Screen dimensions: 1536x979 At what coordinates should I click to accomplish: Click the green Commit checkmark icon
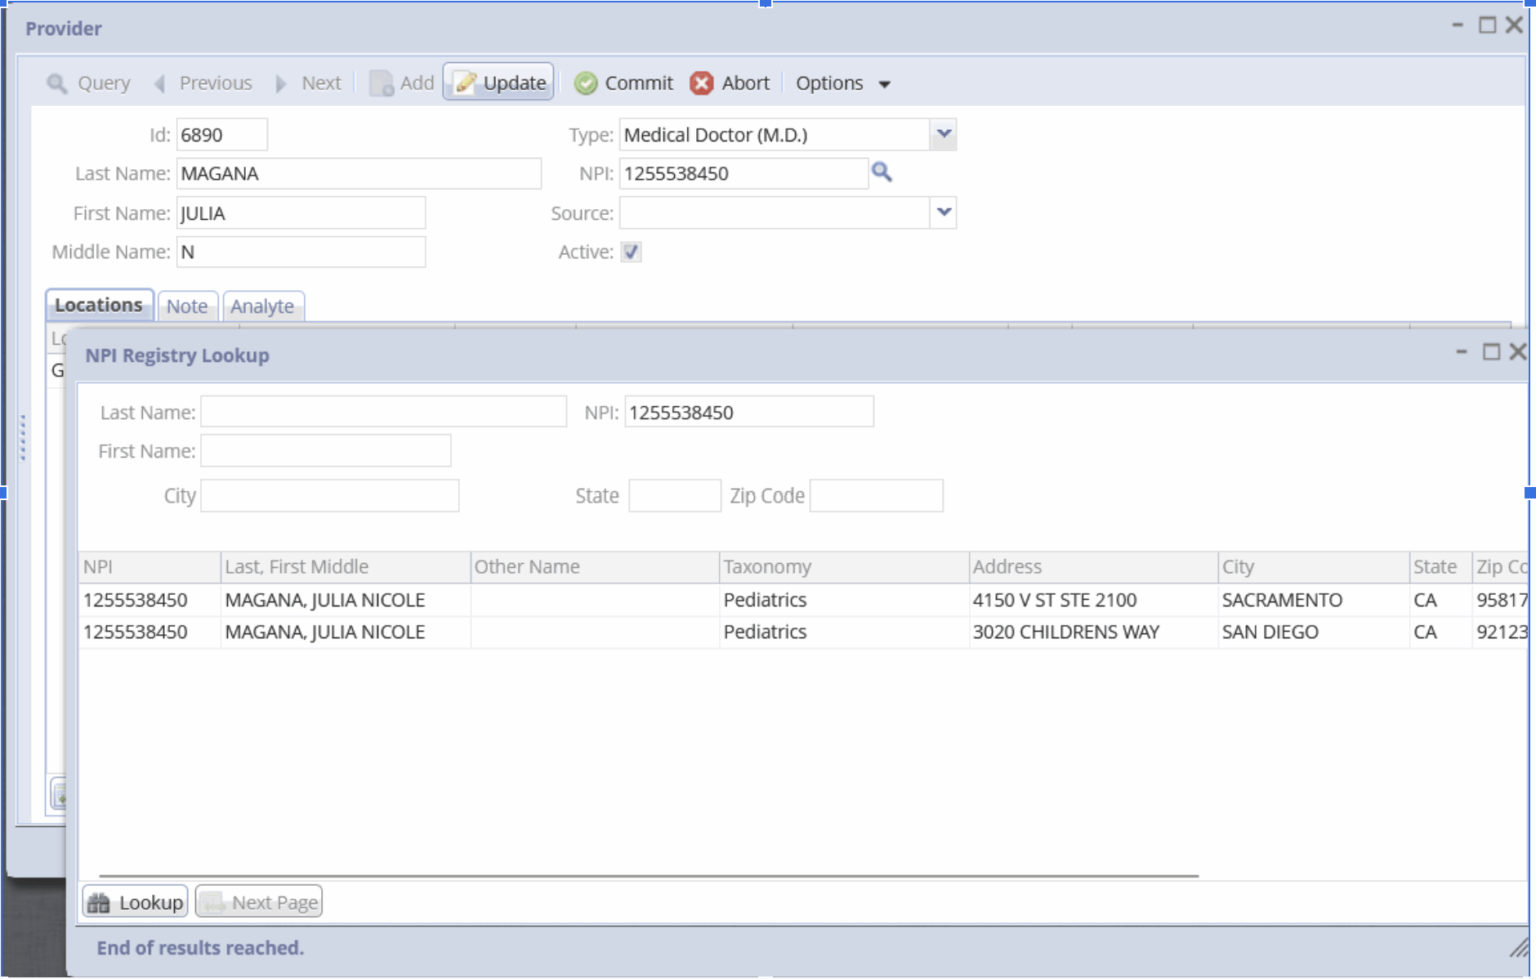pos(586,83)
